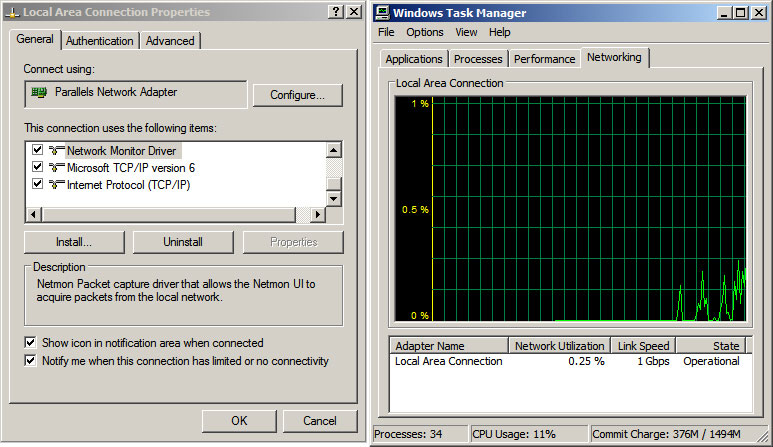
Task: Click the Operational state value
Action: [x=711, y=361]
